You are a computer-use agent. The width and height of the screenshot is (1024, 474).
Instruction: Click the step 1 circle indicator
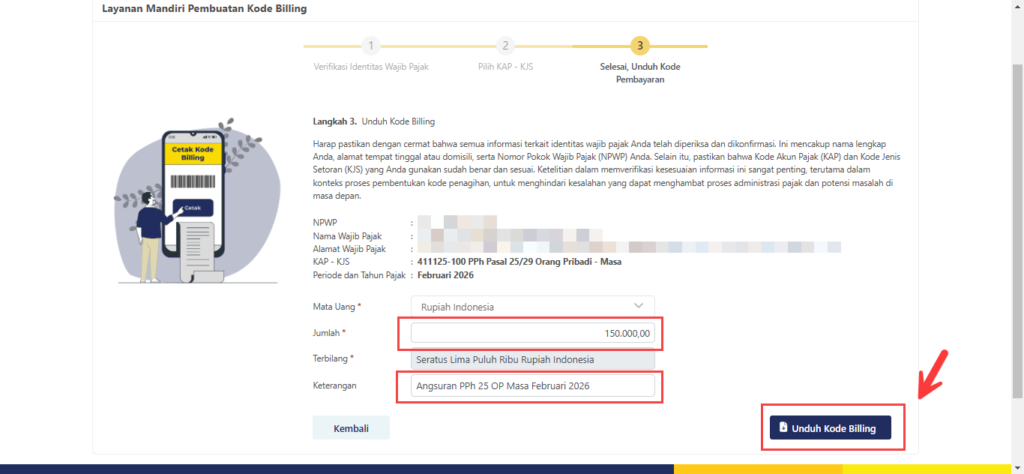click(371, 46)
